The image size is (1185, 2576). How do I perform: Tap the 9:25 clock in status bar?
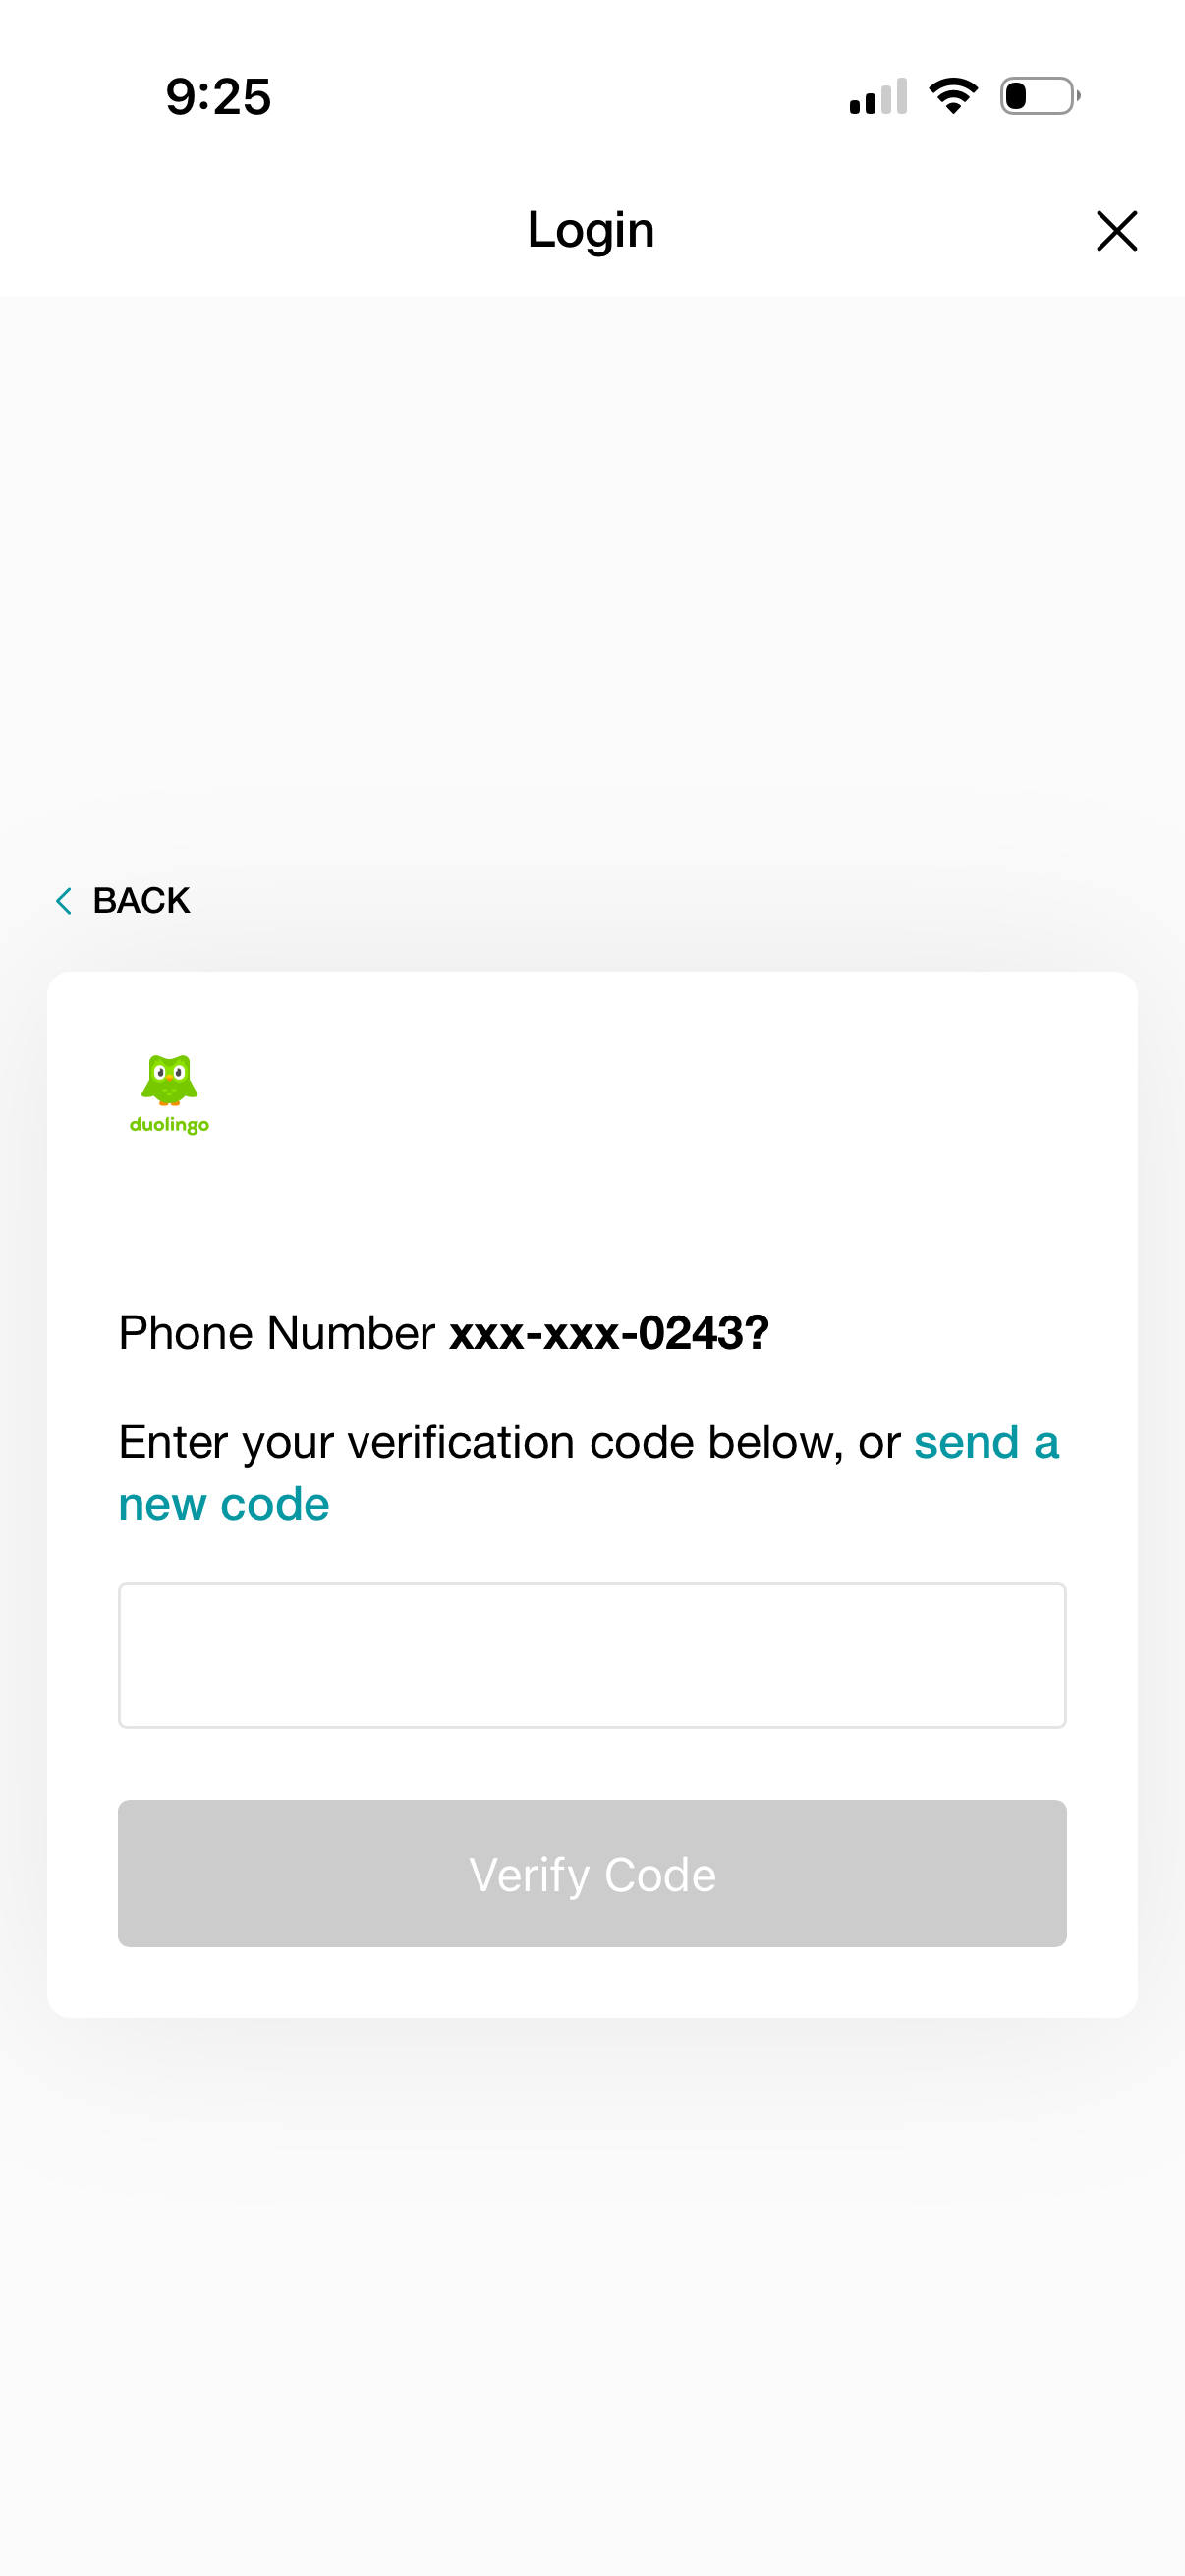218,97
